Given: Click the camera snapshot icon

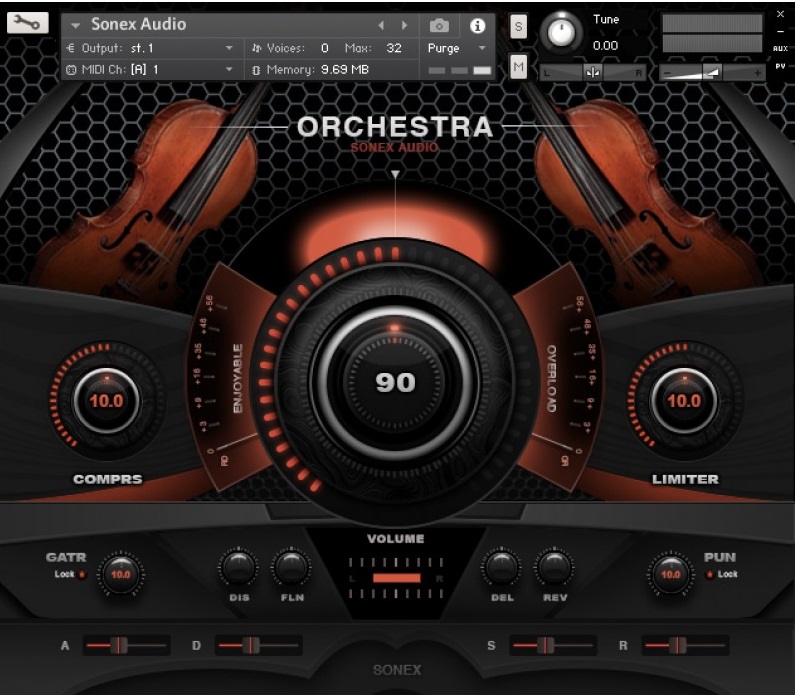Looking at the screenshot, I should [439, 25].
